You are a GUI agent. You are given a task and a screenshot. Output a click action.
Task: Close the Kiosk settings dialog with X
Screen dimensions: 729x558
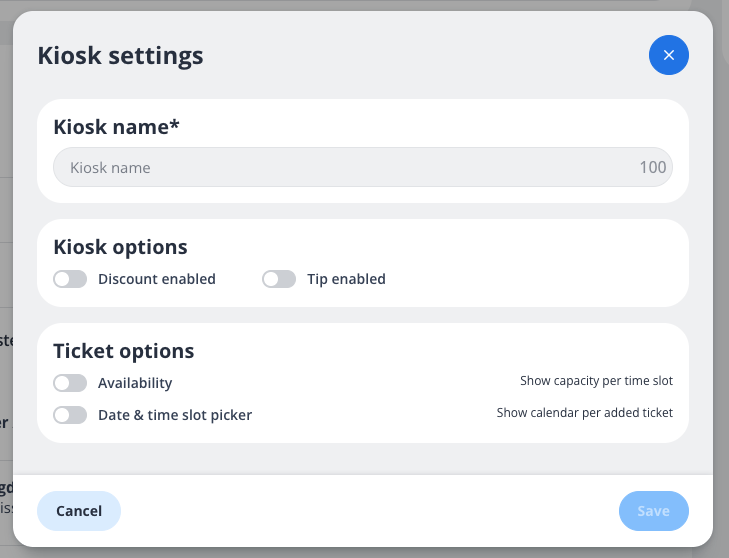(669, 55)
